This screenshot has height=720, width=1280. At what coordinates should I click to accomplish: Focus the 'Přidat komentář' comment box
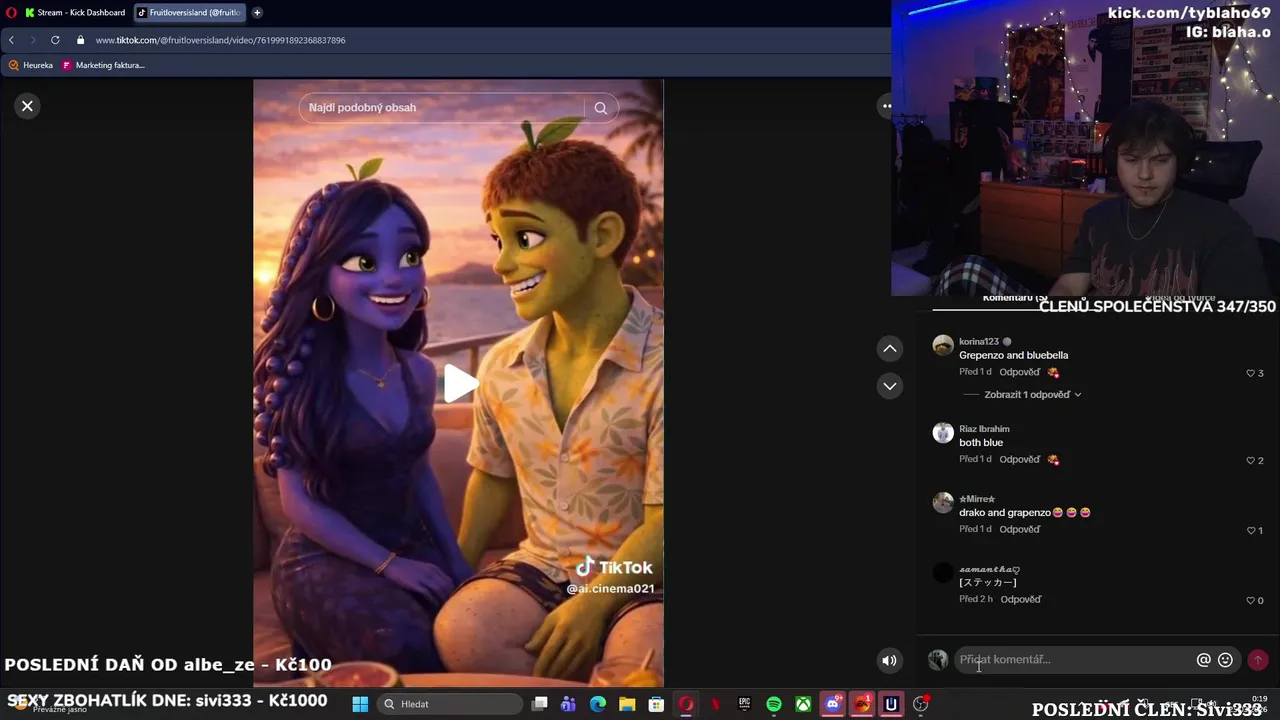coord(1075,660)
